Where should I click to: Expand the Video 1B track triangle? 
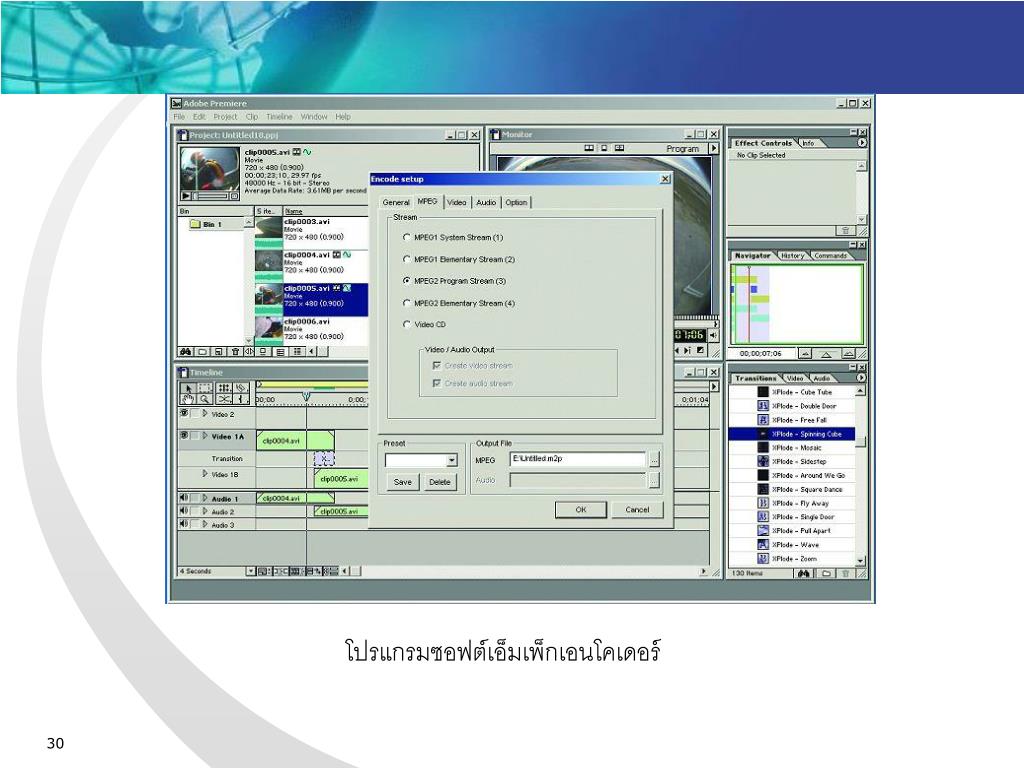pos(204,473)
